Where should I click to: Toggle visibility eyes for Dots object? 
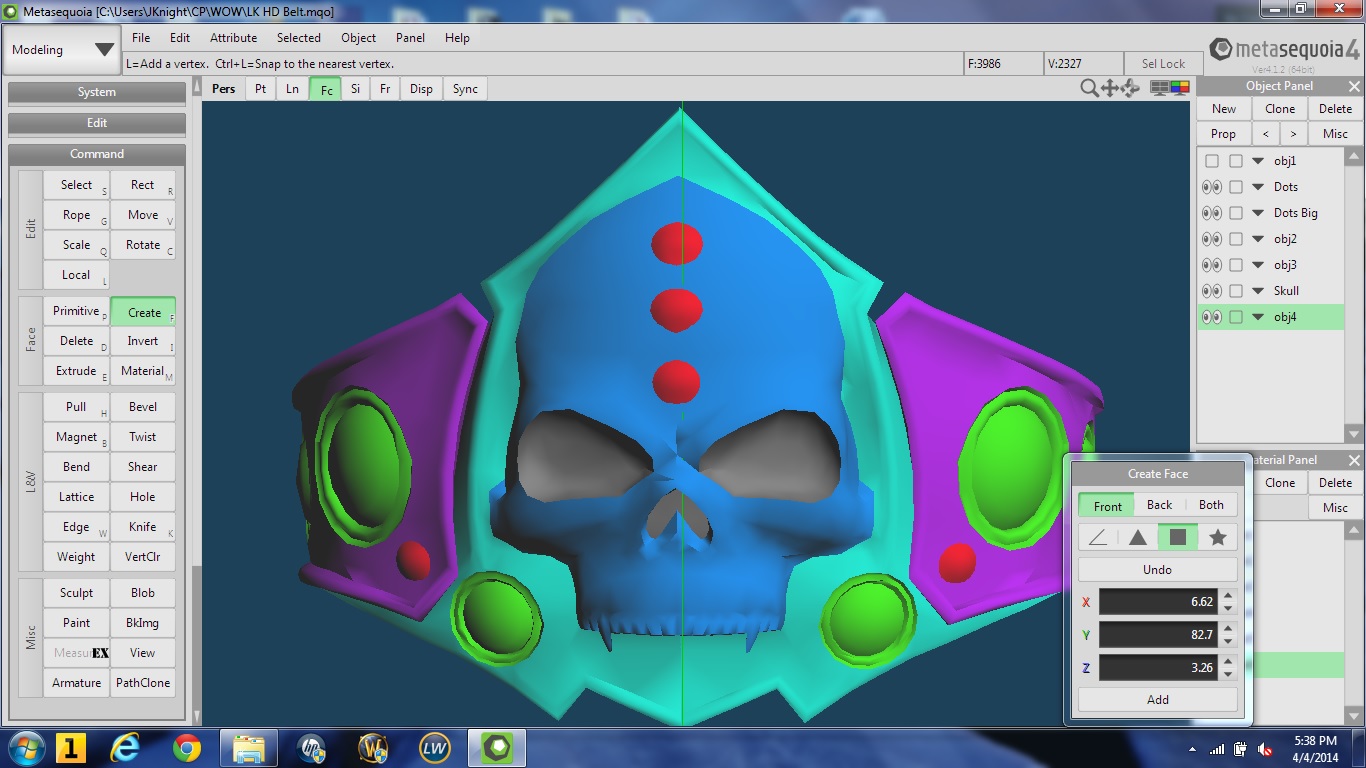click(x=1212, y=187)
